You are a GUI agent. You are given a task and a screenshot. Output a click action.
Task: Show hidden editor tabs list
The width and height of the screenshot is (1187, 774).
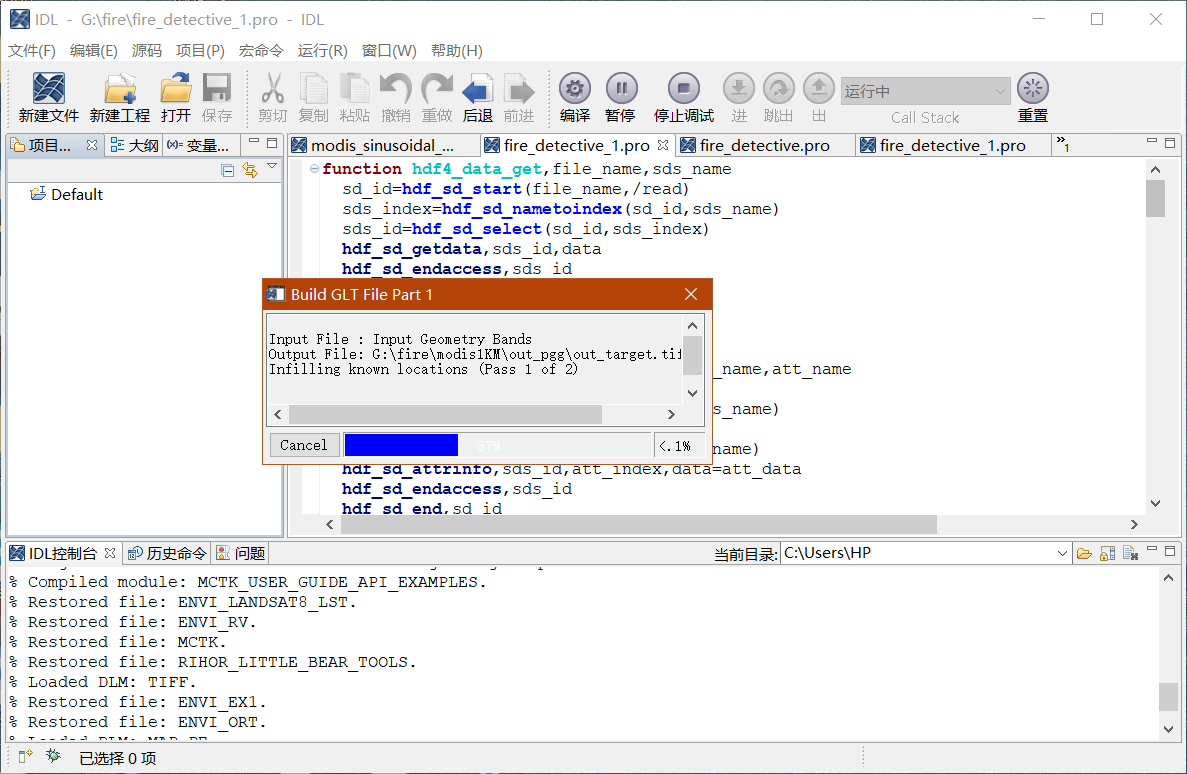[1063, 144]
